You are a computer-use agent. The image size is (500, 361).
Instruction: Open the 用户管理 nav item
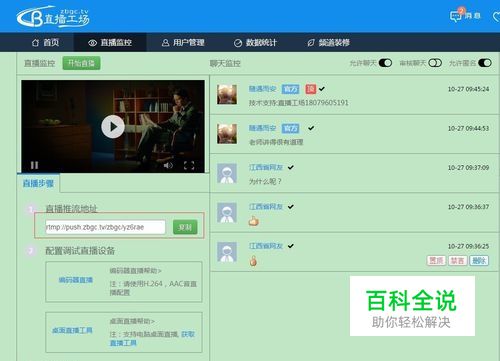click(x=183, y=42)
